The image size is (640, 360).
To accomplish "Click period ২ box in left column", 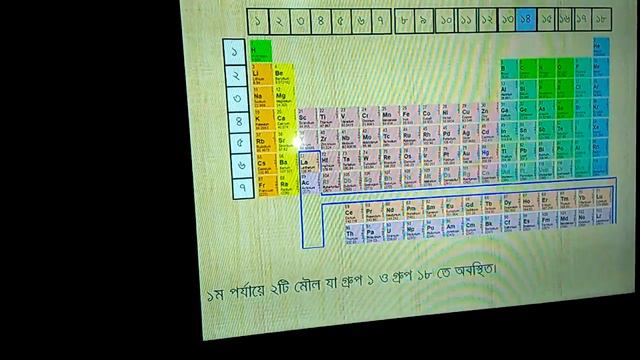I will coord(236,75).
